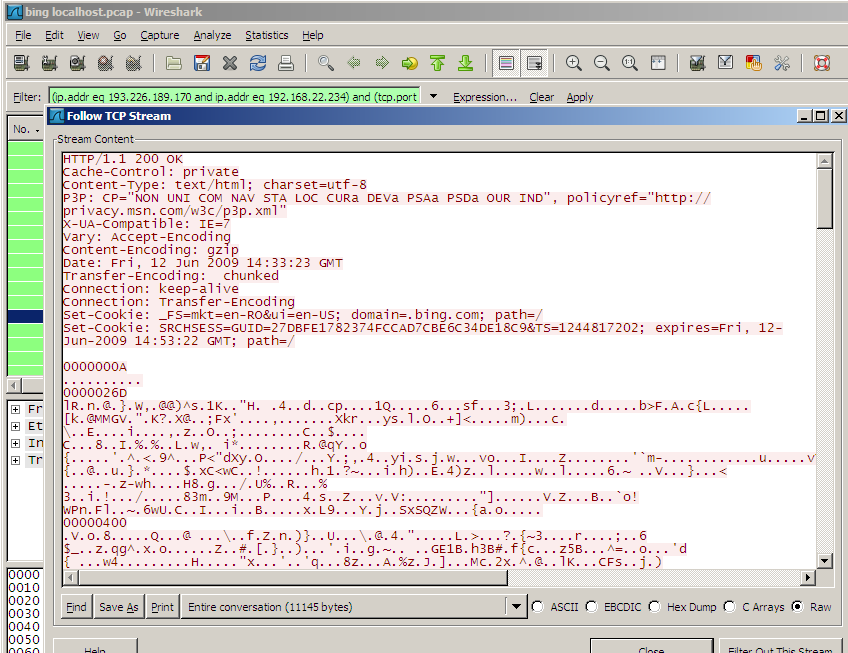Viewport: 848px width, 653px height.
Task: Click the stream content vertical scrollbar
Action: tap(825, 360)
